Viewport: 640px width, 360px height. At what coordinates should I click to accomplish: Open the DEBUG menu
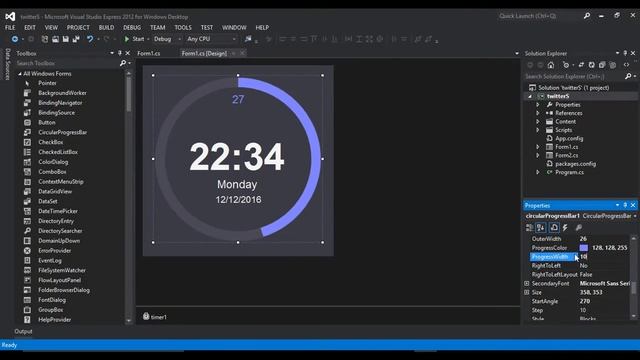point(132,27)
